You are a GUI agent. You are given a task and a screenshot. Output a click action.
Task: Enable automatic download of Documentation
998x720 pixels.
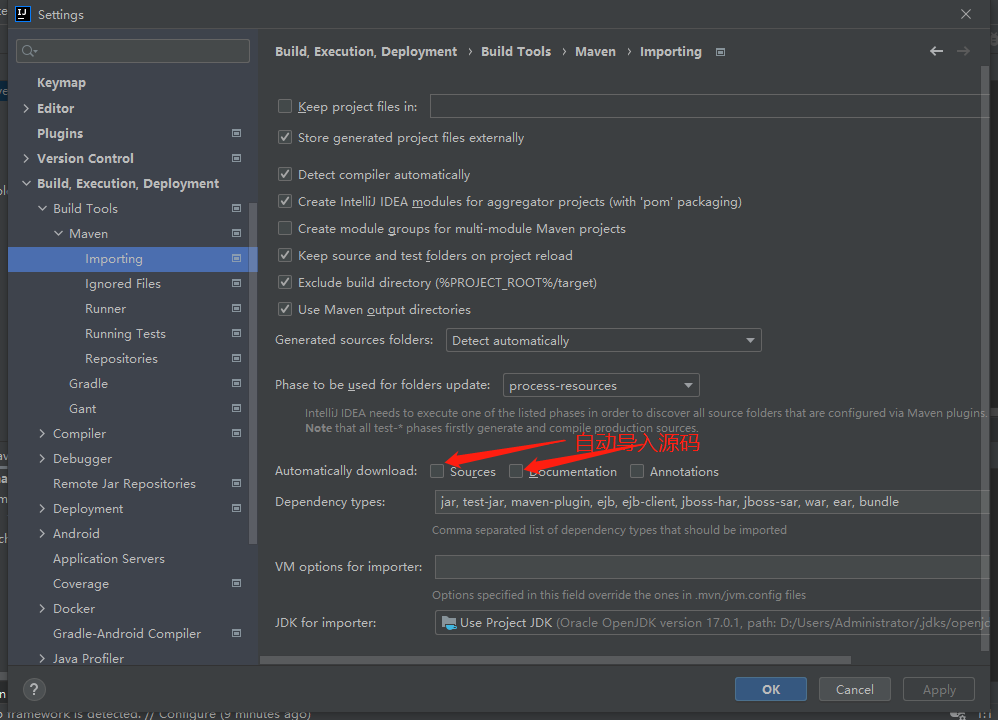pyautogui.click(x=516, y=471)
